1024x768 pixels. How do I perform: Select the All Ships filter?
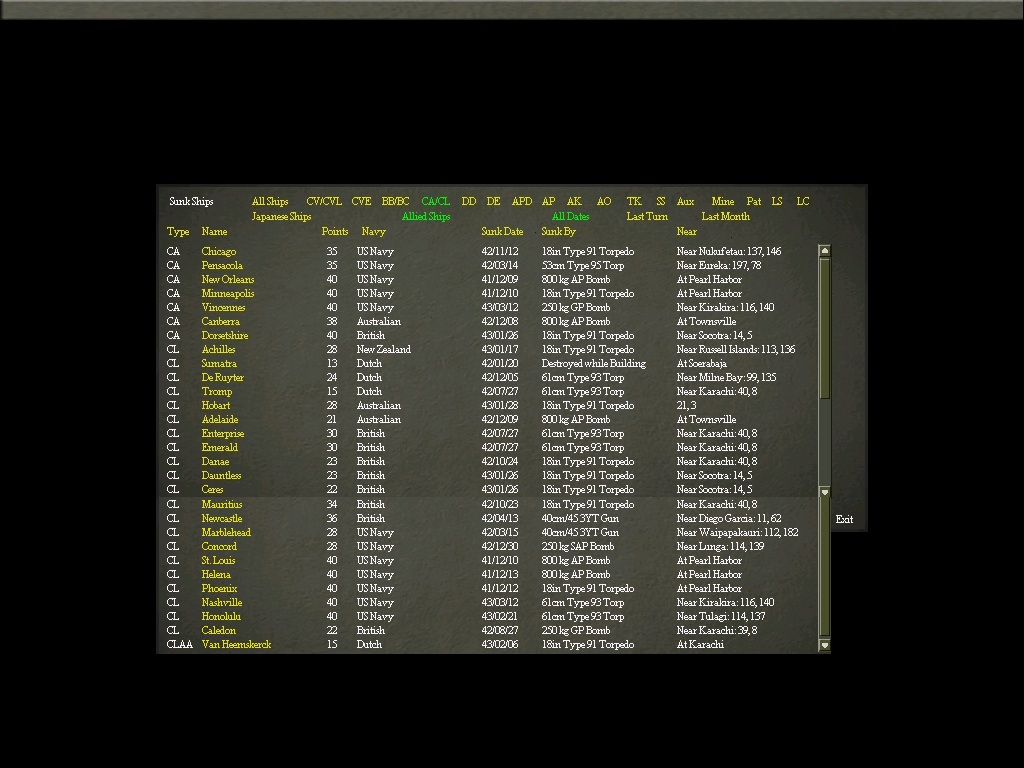click(270, 201)
